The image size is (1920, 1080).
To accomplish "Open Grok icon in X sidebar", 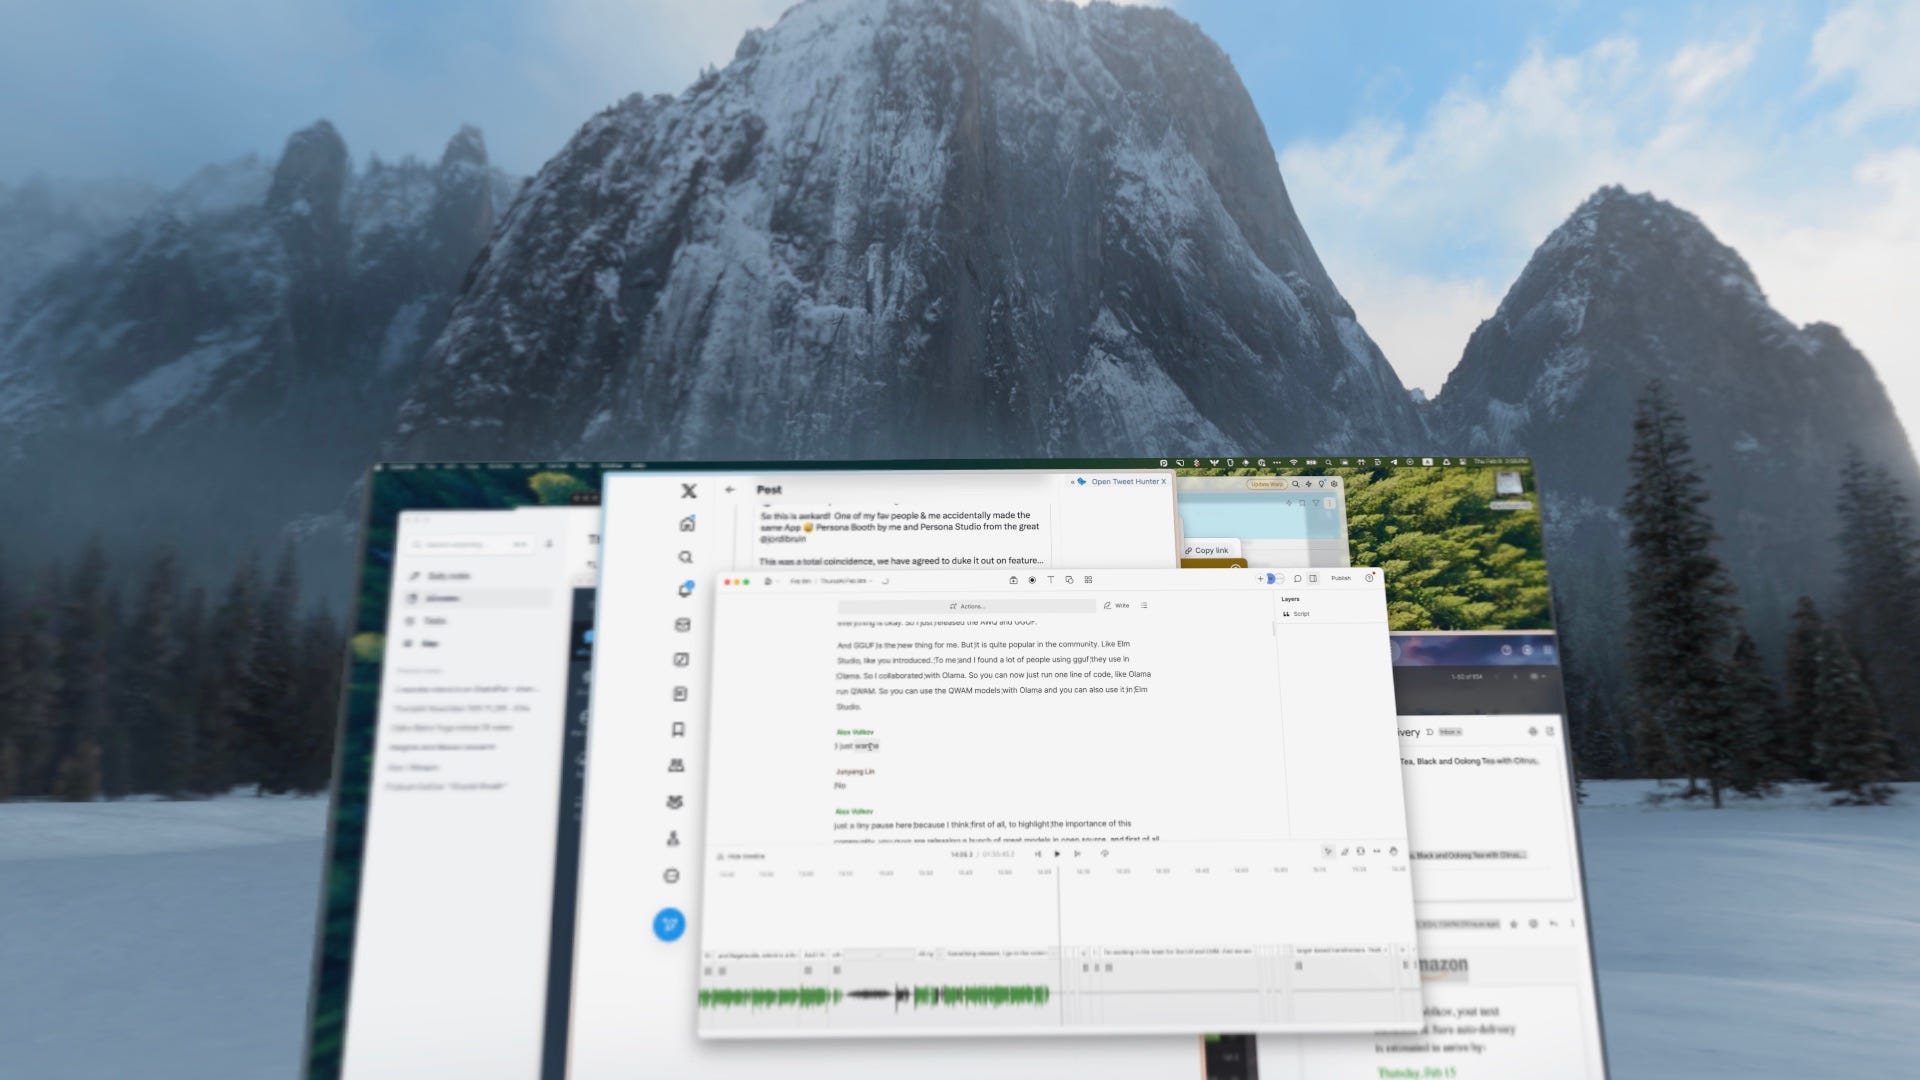I will coord(681,659).
